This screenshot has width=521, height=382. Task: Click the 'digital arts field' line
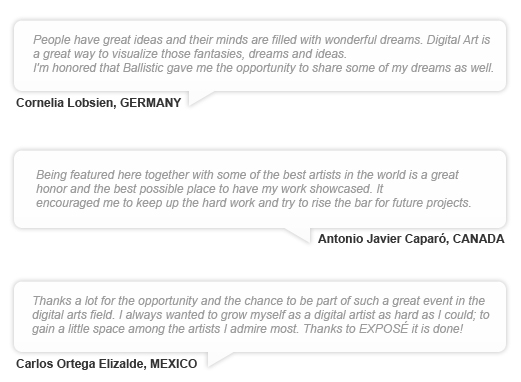261,315
